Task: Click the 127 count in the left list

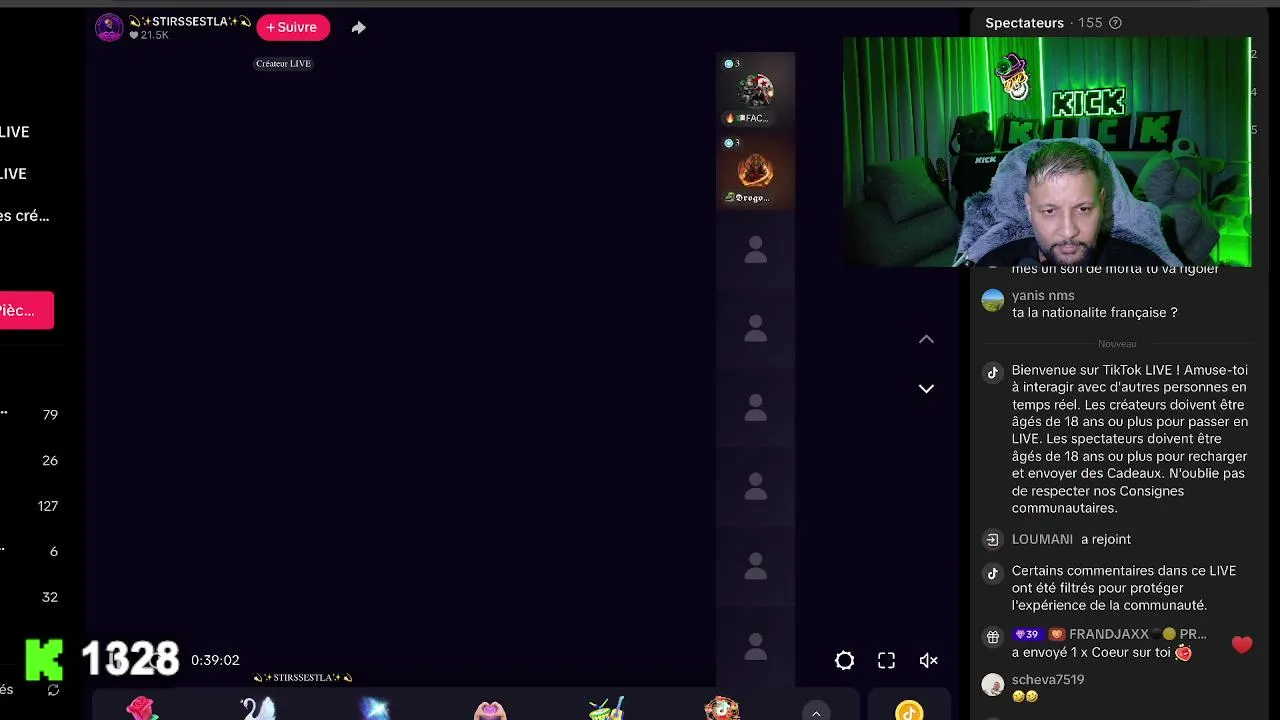Action: [48, 506]
